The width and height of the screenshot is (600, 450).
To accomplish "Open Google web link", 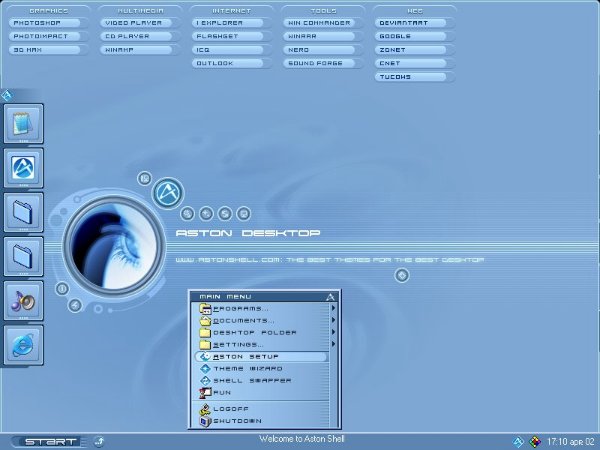I will point(411,36).
